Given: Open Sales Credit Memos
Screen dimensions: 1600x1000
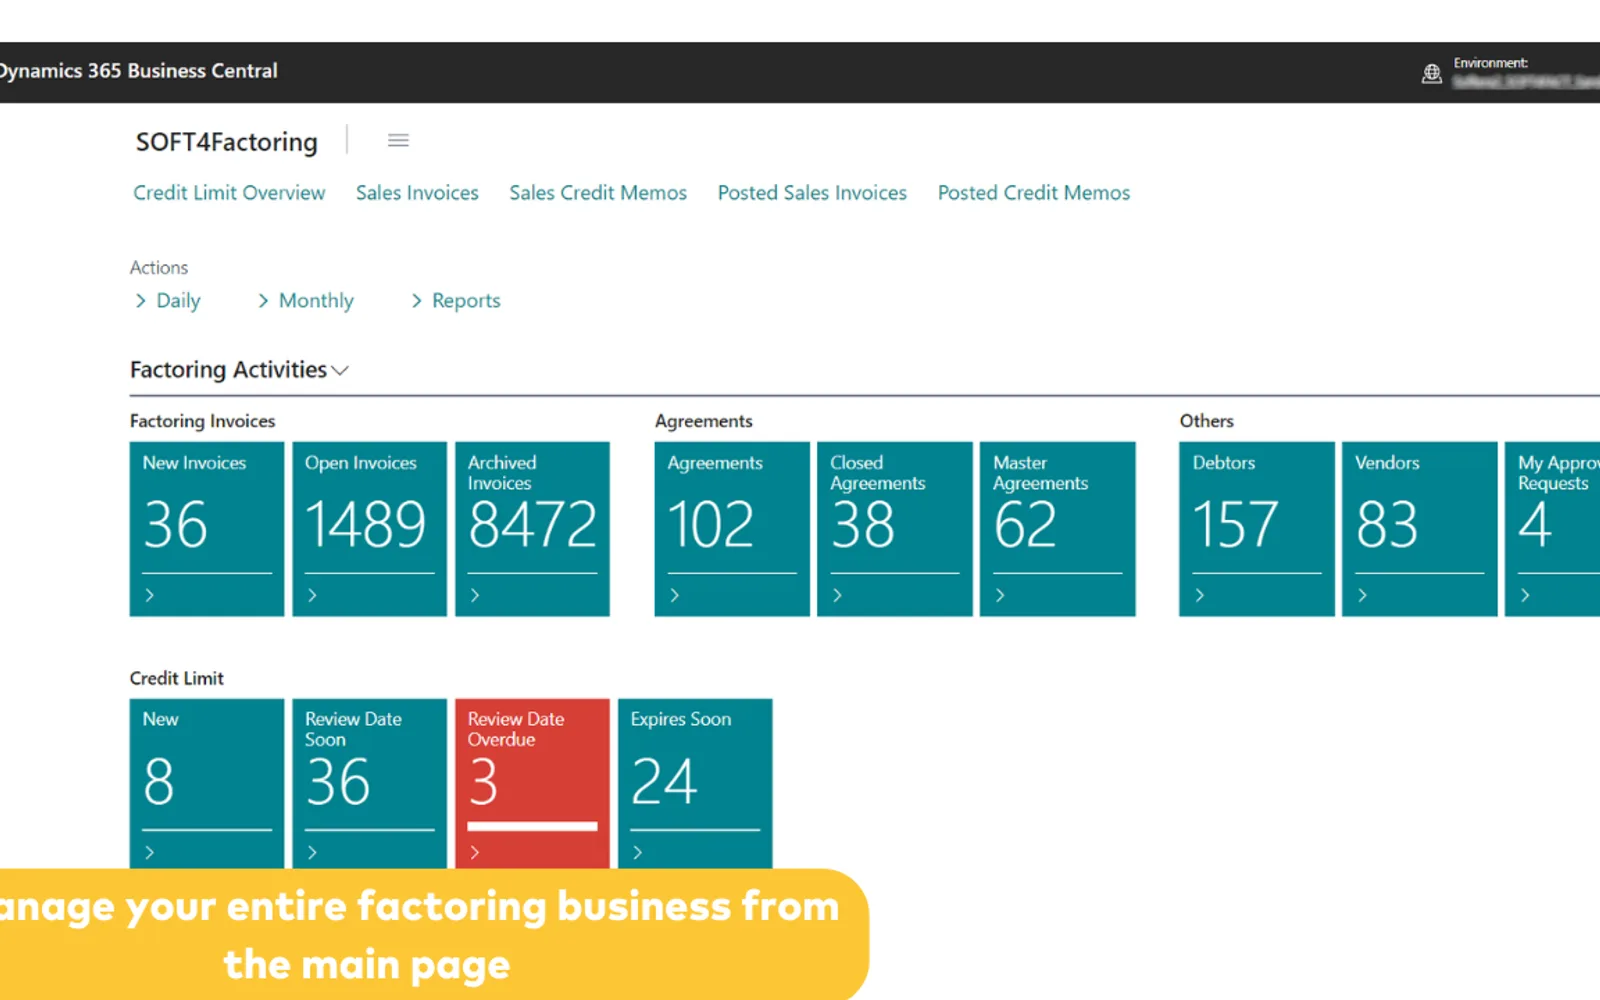Looking at the screenshot, I should [598, 193].
